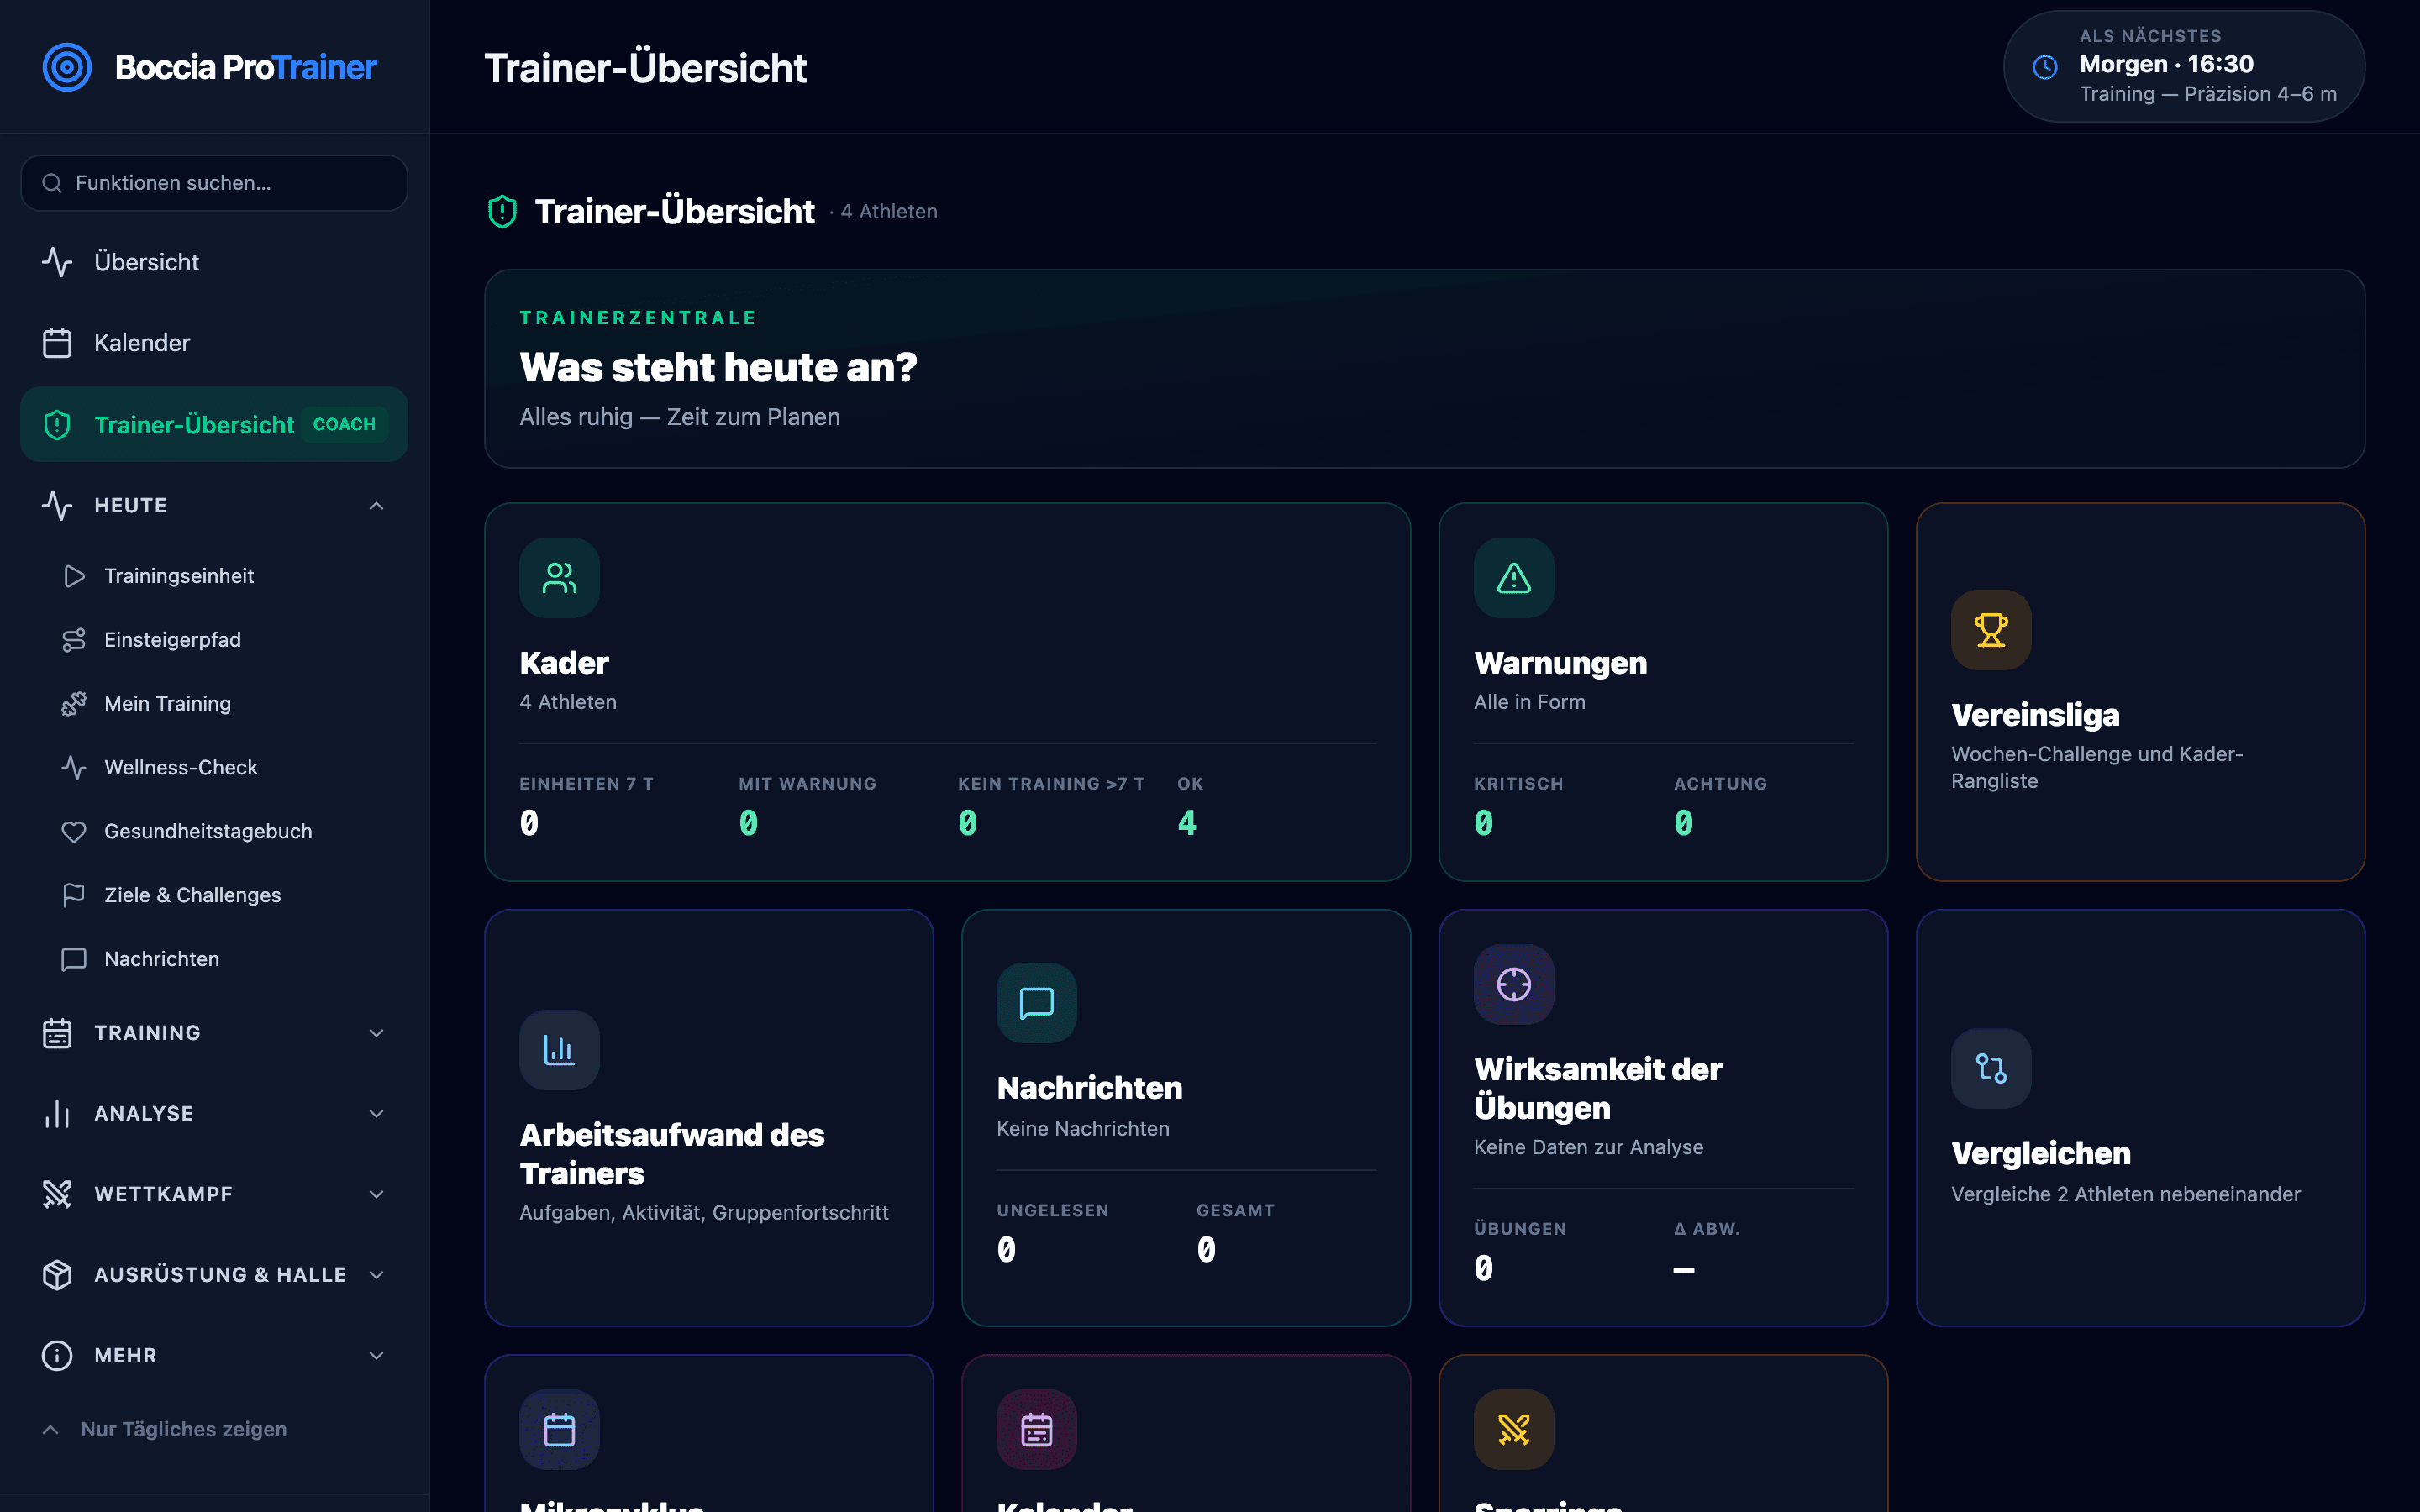
Task: Open Kalender in the sidebar
Action: [x=214, y=343]
